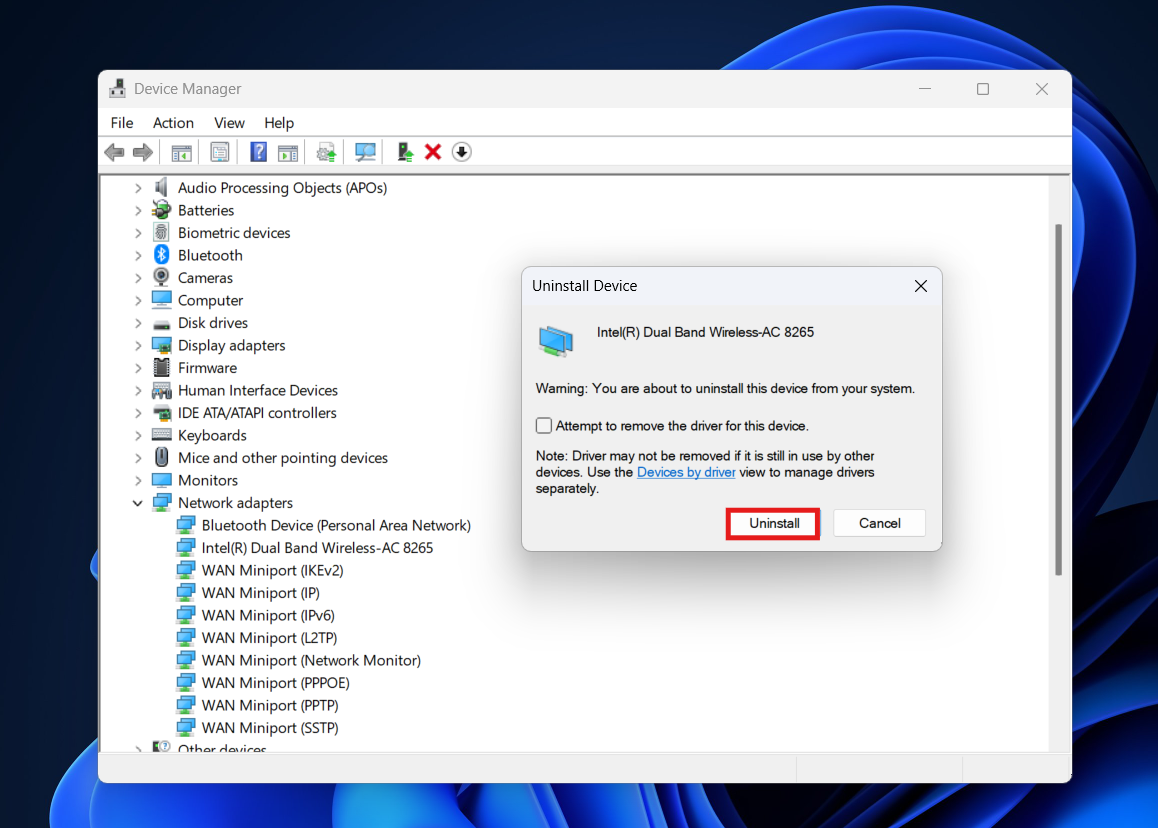This screenshot has height=828, width=1158.
Task: Select the Disable device down-arrow icon
Action: click(x=462, y=151)
